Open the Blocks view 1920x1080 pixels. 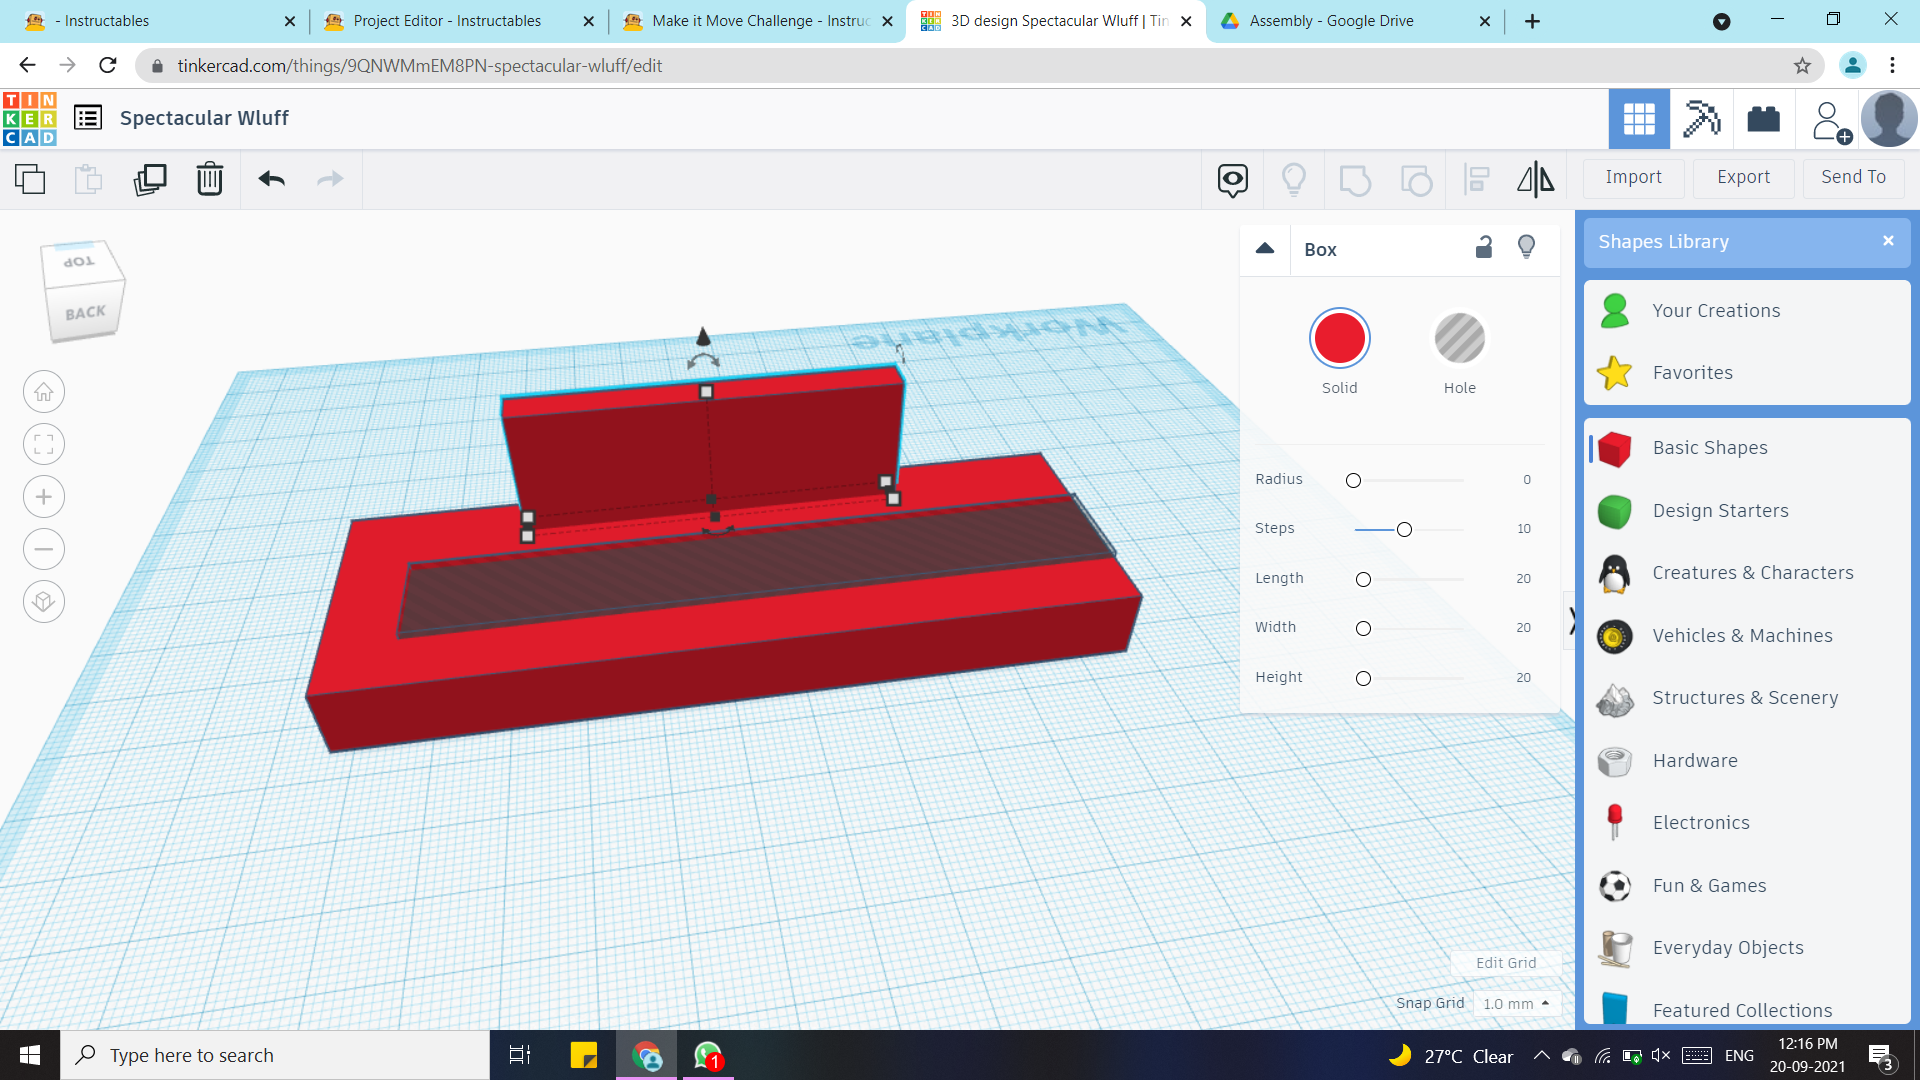click(1701, 119)
